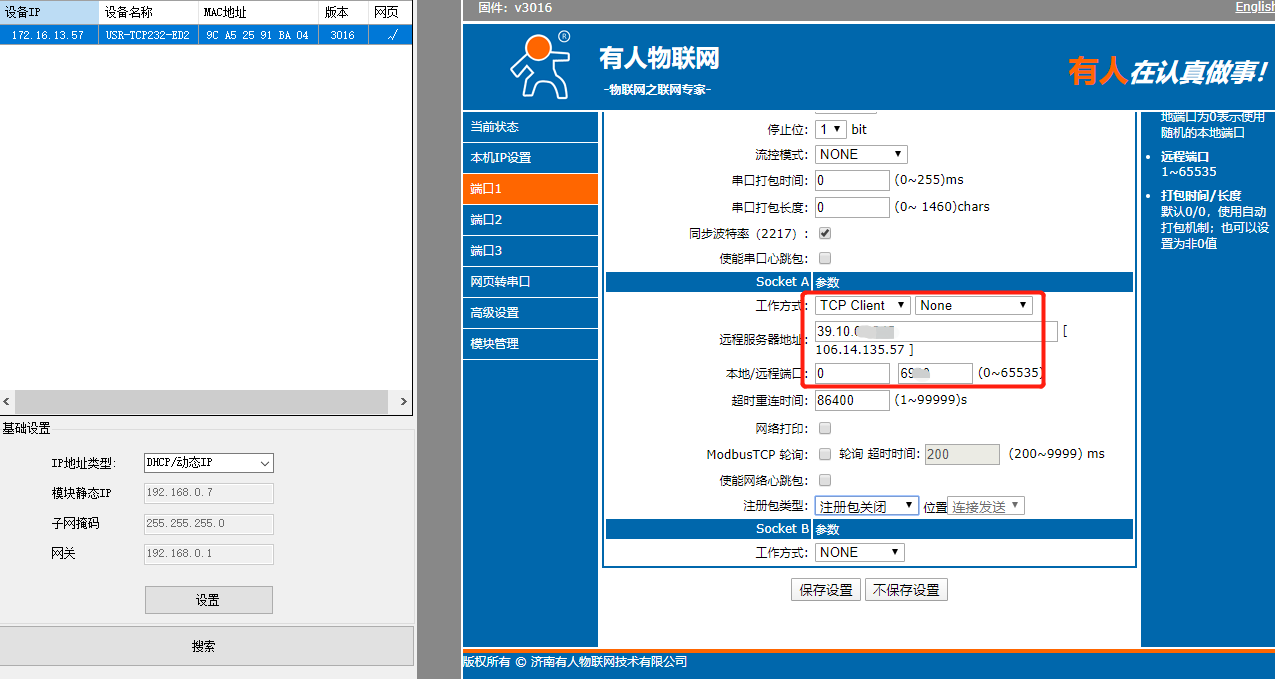The width and height of the screenshot is (1275, 679).
Task: Expand the 流控模式 NONE dropdown
Action: pos(861,154)
